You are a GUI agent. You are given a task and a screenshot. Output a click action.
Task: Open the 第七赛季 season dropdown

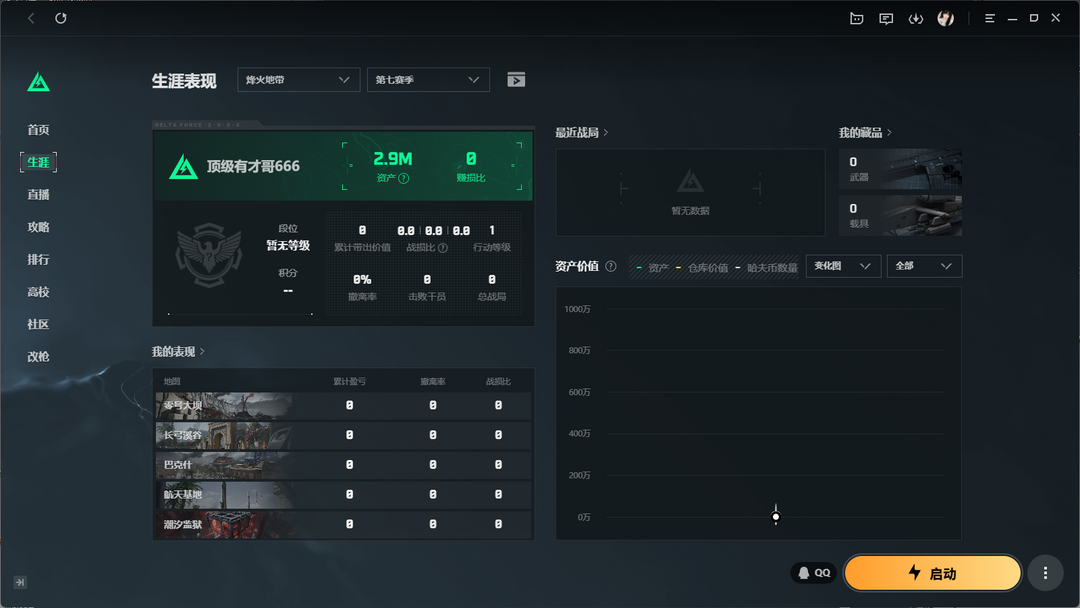[428, 80]
